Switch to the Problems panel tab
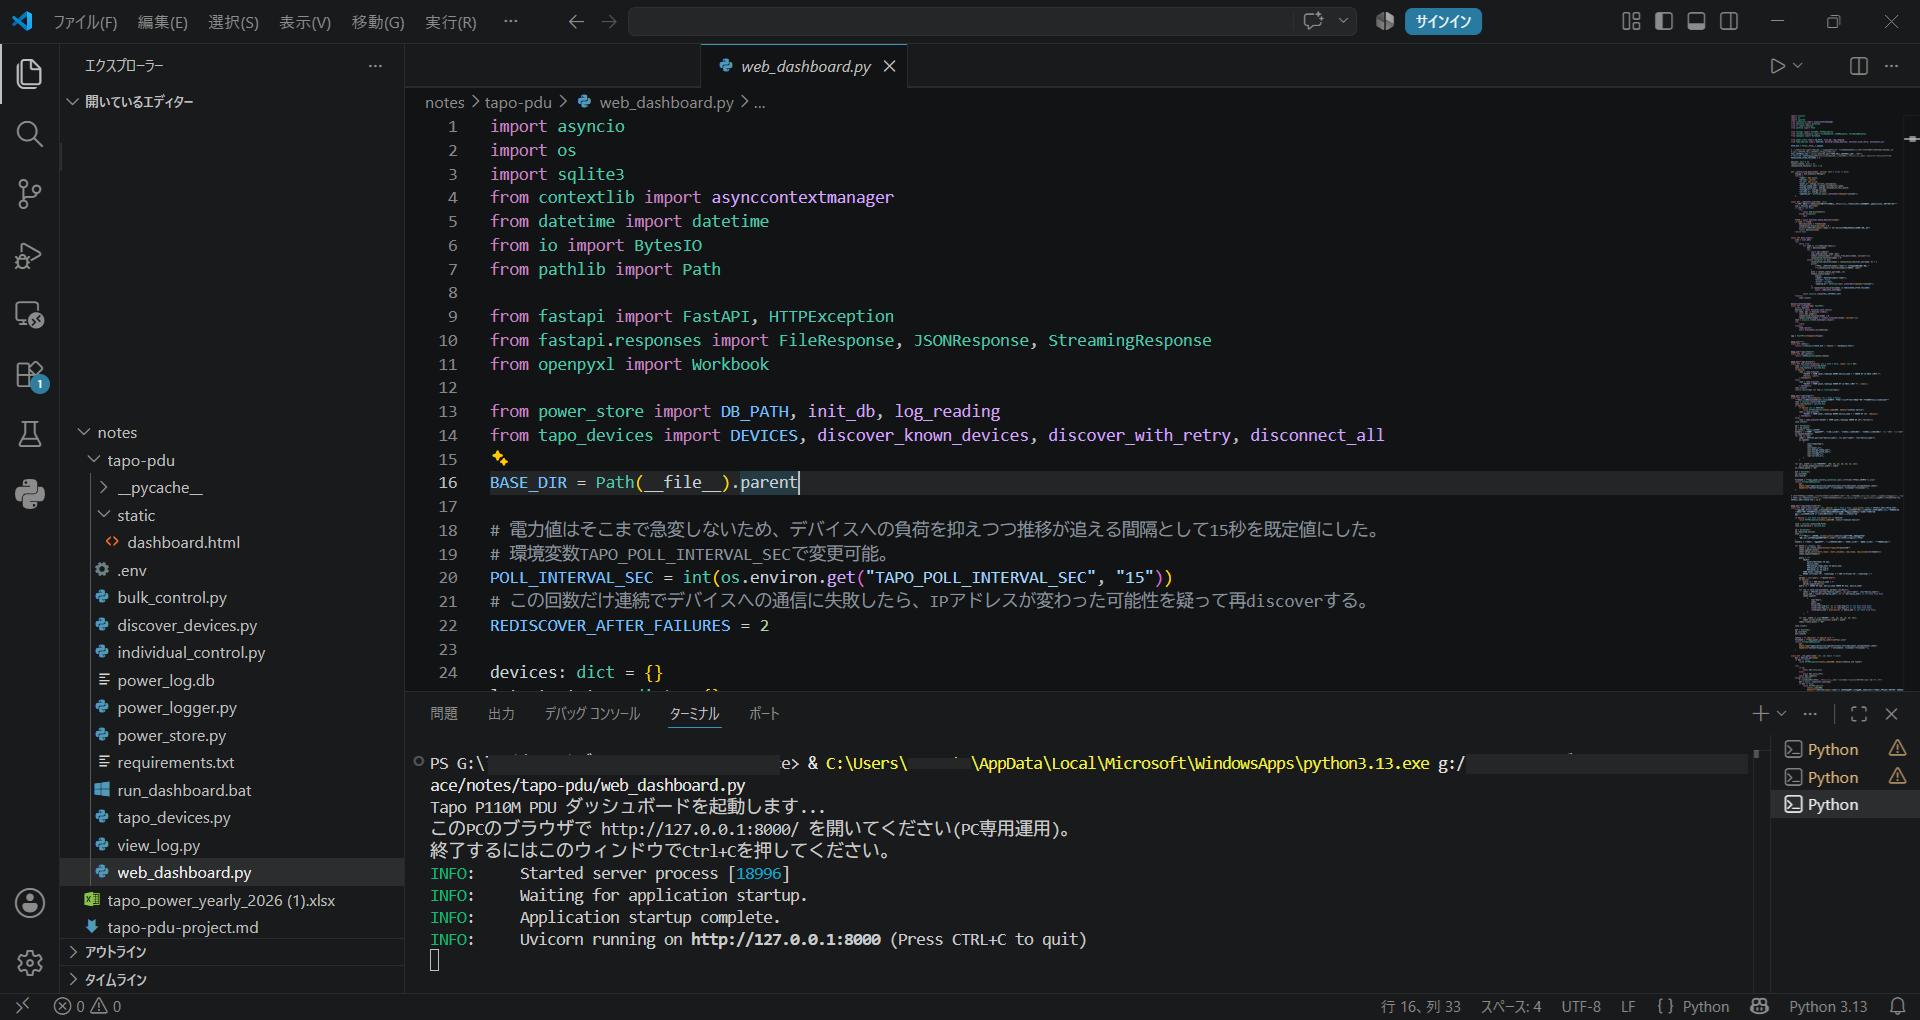 pyautogui.click(x=444, y=714)
